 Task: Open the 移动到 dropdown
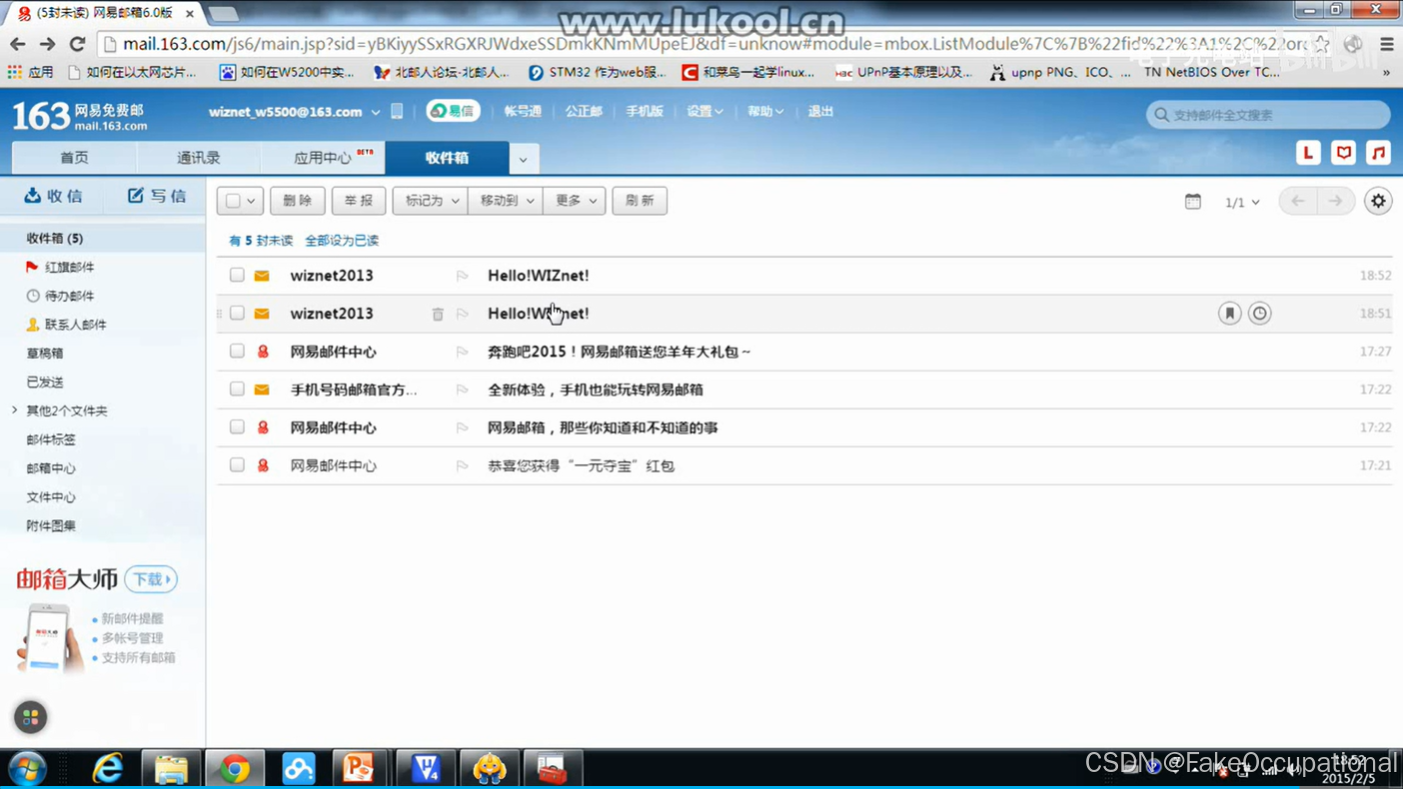click(x=505, y=201)
